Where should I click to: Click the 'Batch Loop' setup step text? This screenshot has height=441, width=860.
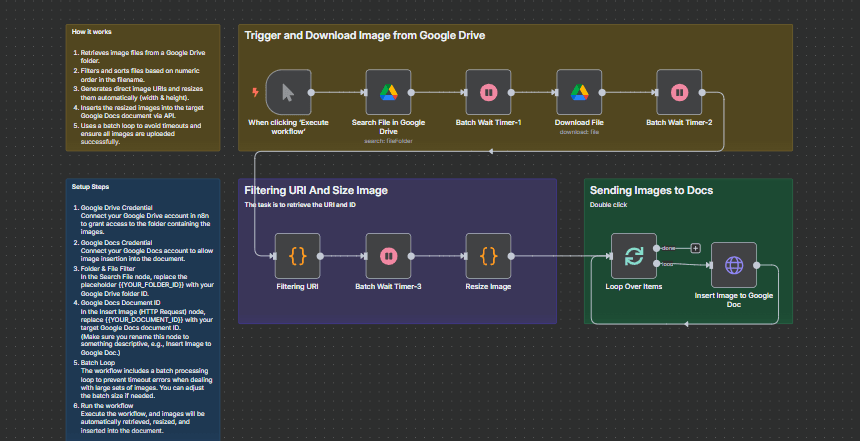pyautogui.click(x=98, y=363)
